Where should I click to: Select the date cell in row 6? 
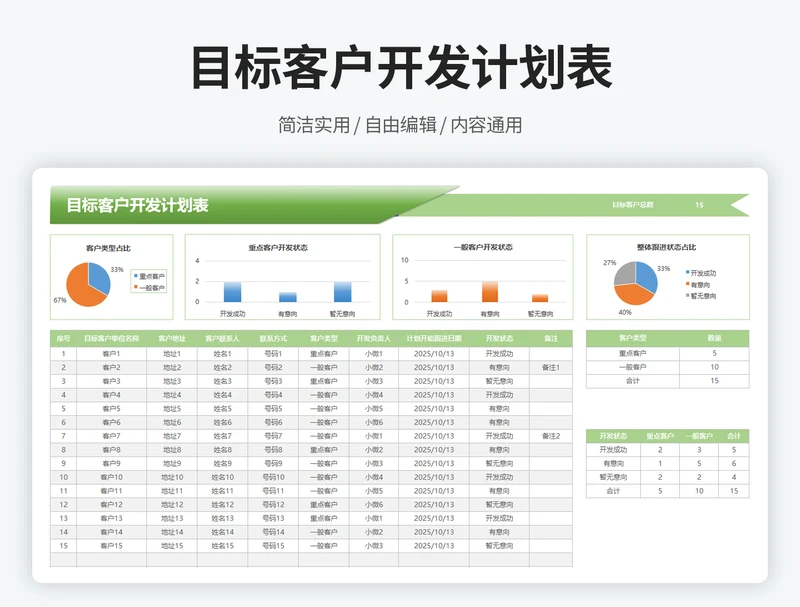coord(434,422)
